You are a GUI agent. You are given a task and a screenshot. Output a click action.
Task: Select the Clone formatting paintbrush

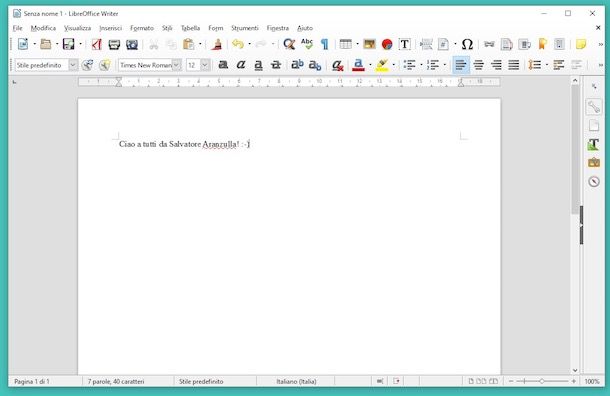coord(217,44)
